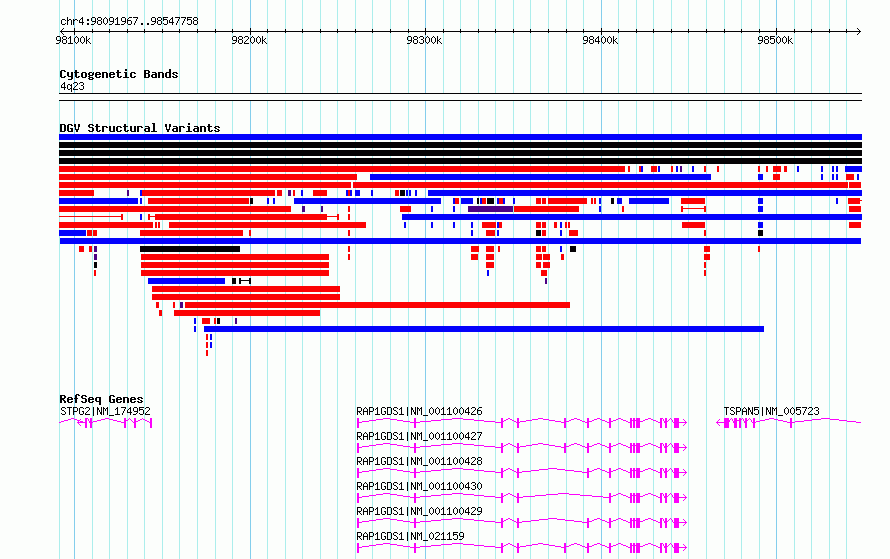Open the STPG2|NM_174952 gene label
The width and height of the screenshot is (890, 559).
105,411
